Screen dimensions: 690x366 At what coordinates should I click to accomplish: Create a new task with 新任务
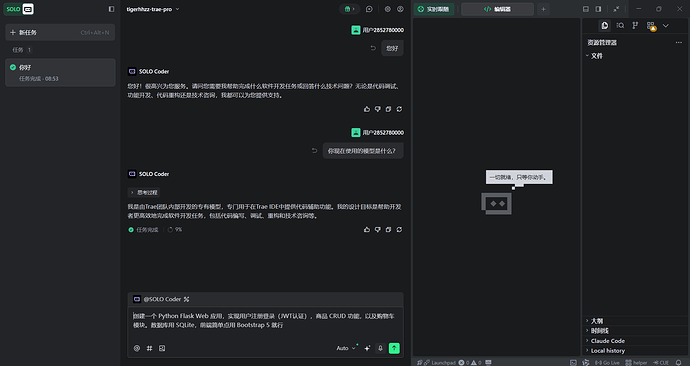[60, 33]
